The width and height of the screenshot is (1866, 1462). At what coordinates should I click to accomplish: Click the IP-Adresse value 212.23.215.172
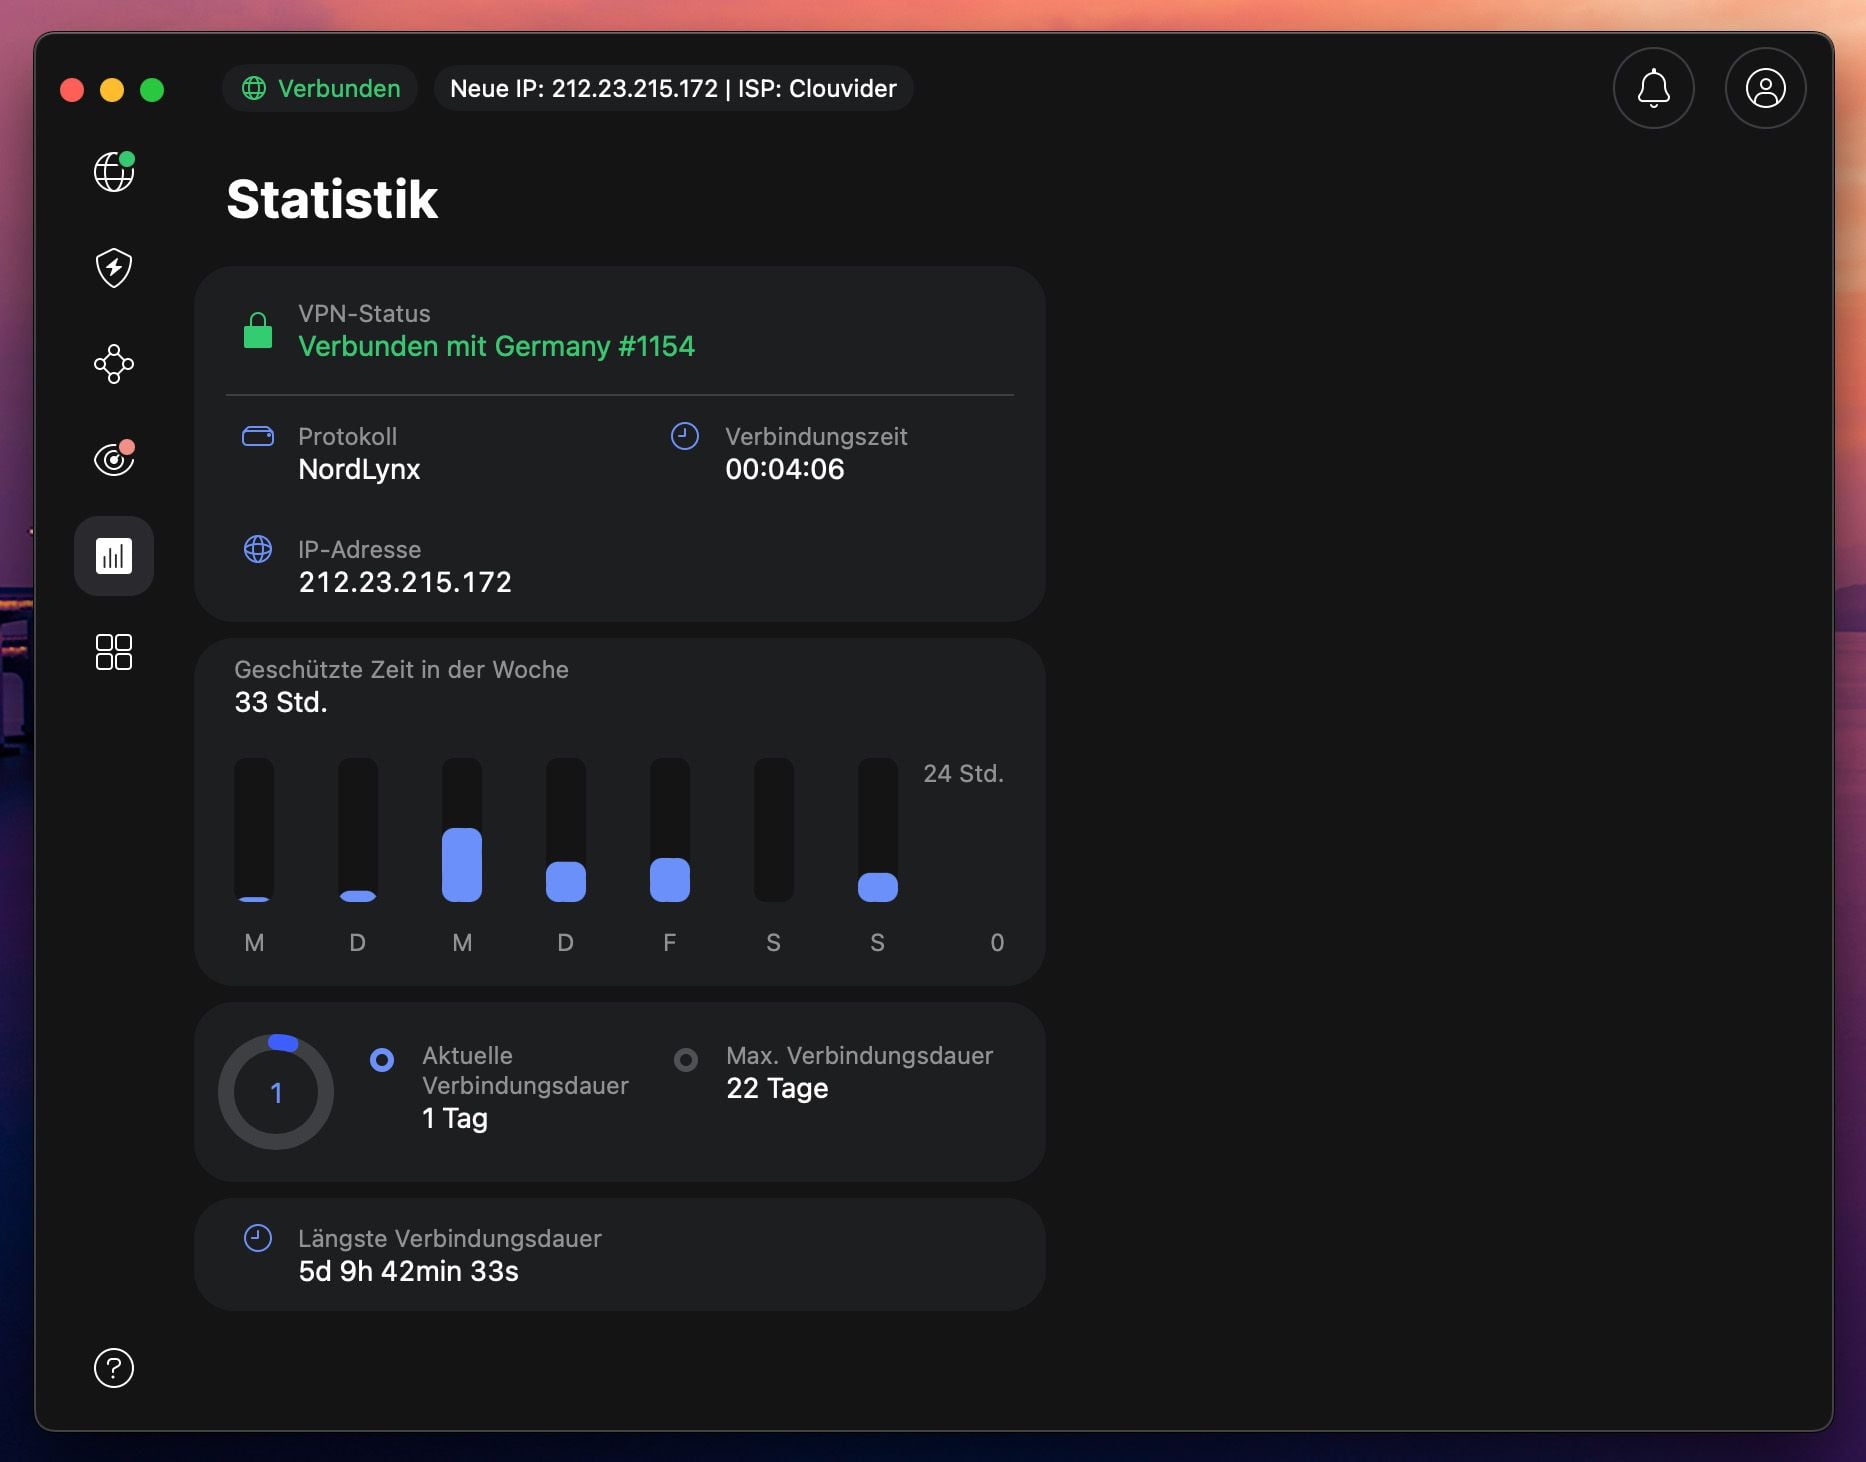[x=404, y=582]
